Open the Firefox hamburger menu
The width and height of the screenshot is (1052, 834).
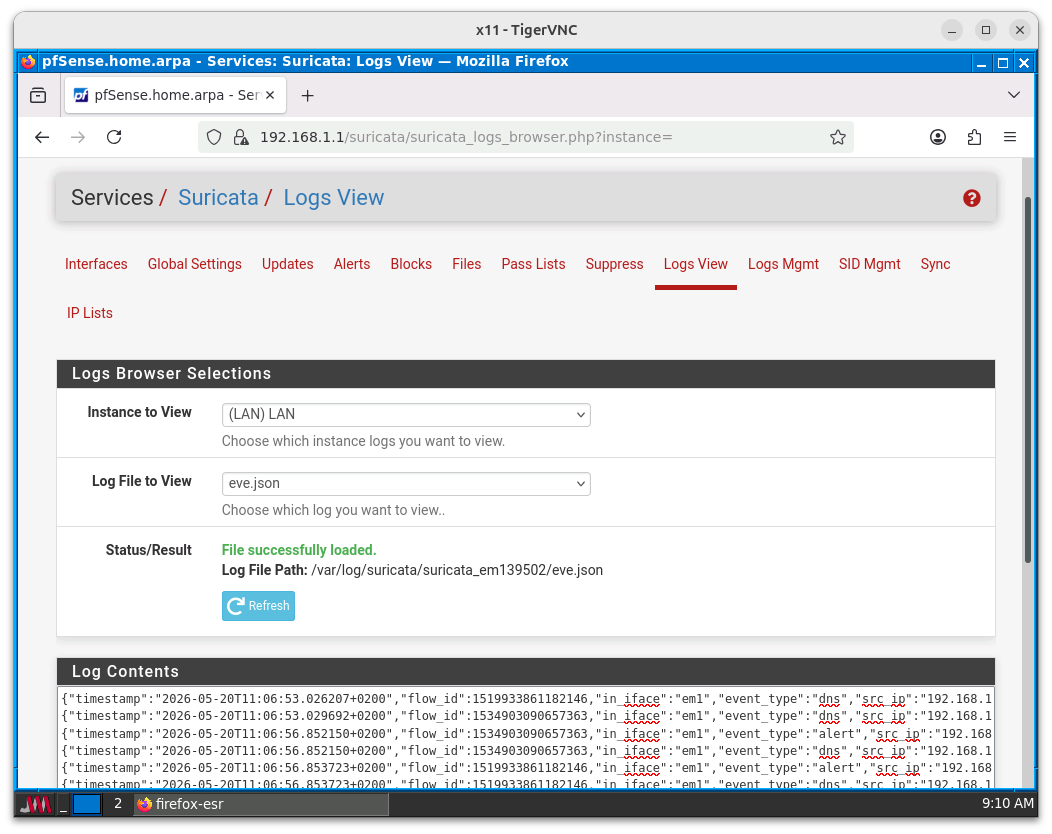(x=1010, y=137)
